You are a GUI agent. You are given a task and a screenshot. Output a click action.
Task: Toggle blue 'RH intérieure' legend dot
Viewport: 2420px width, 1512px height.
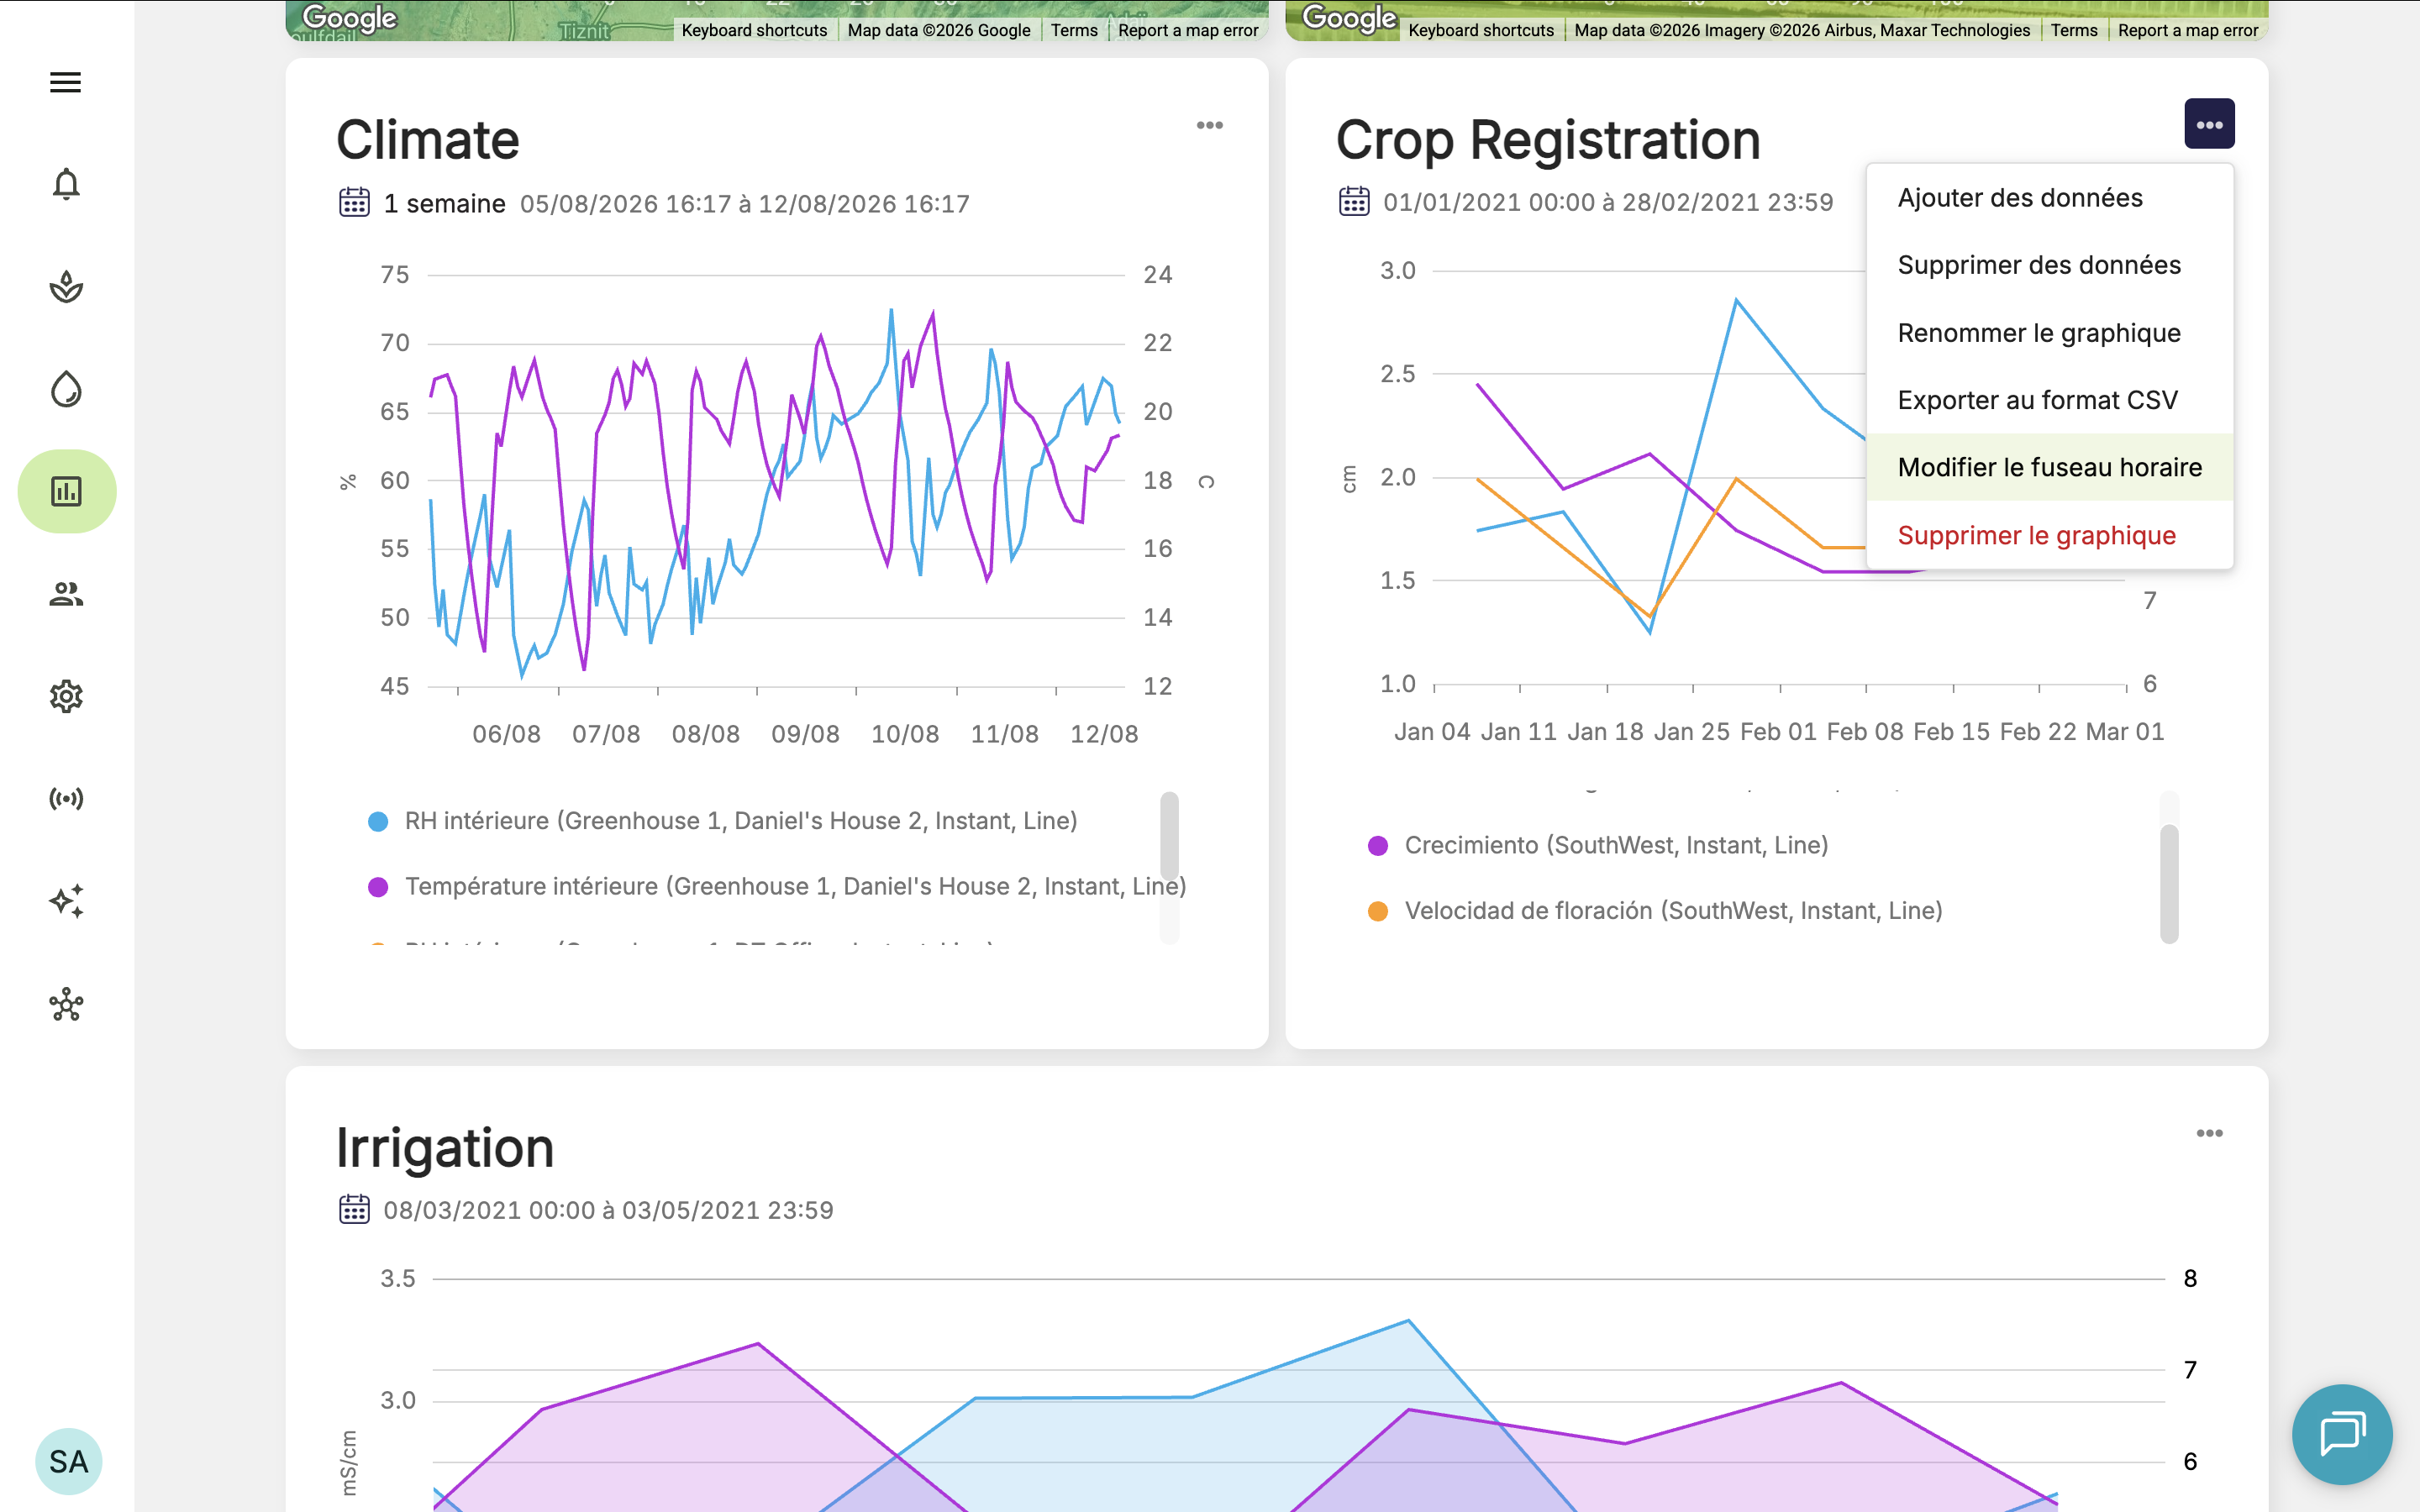[378, 822]
